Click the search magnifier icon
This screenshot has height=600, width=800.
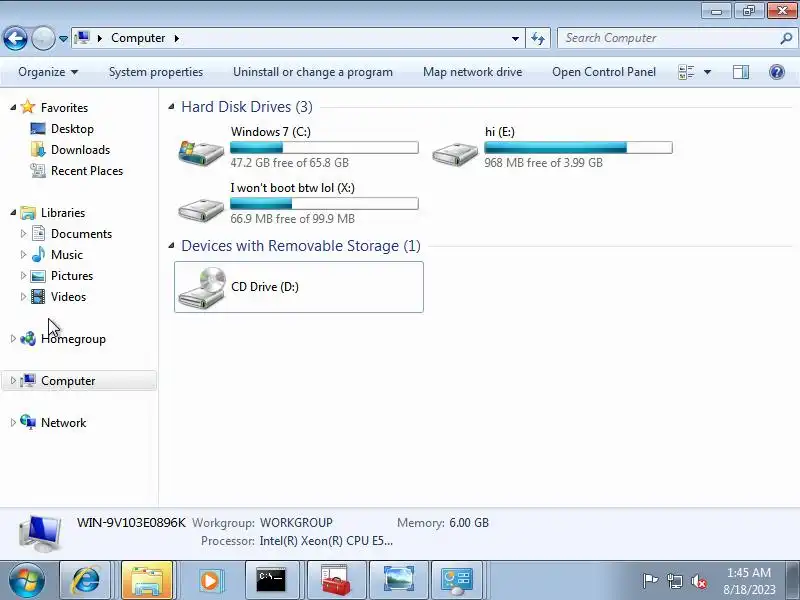pos(786,38)
